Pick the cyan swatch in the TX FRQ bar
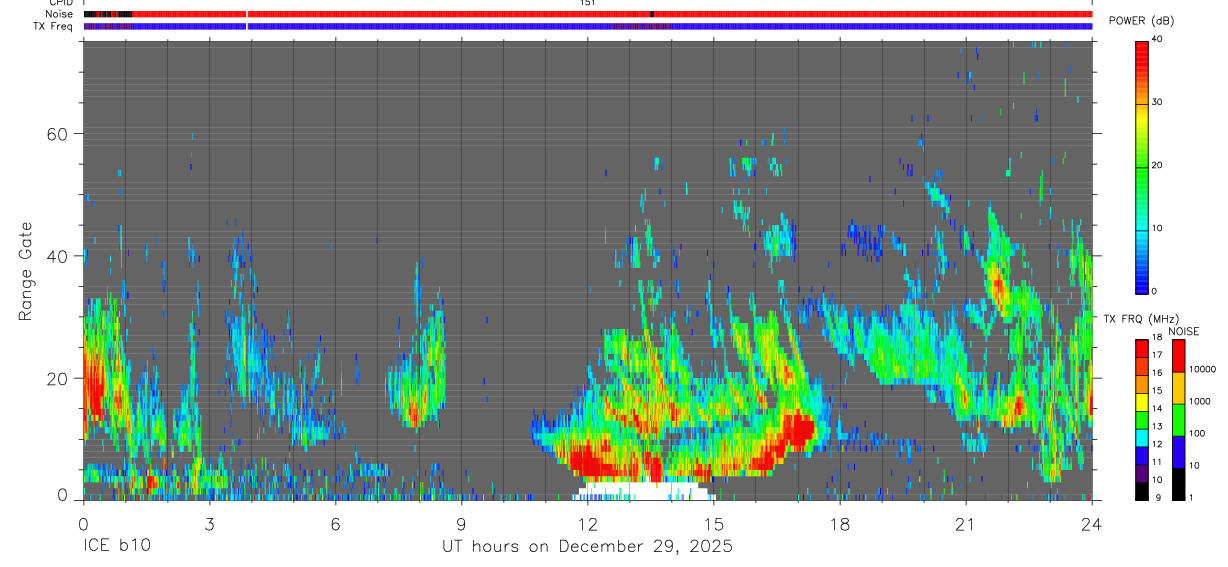 pos(1142,437)
